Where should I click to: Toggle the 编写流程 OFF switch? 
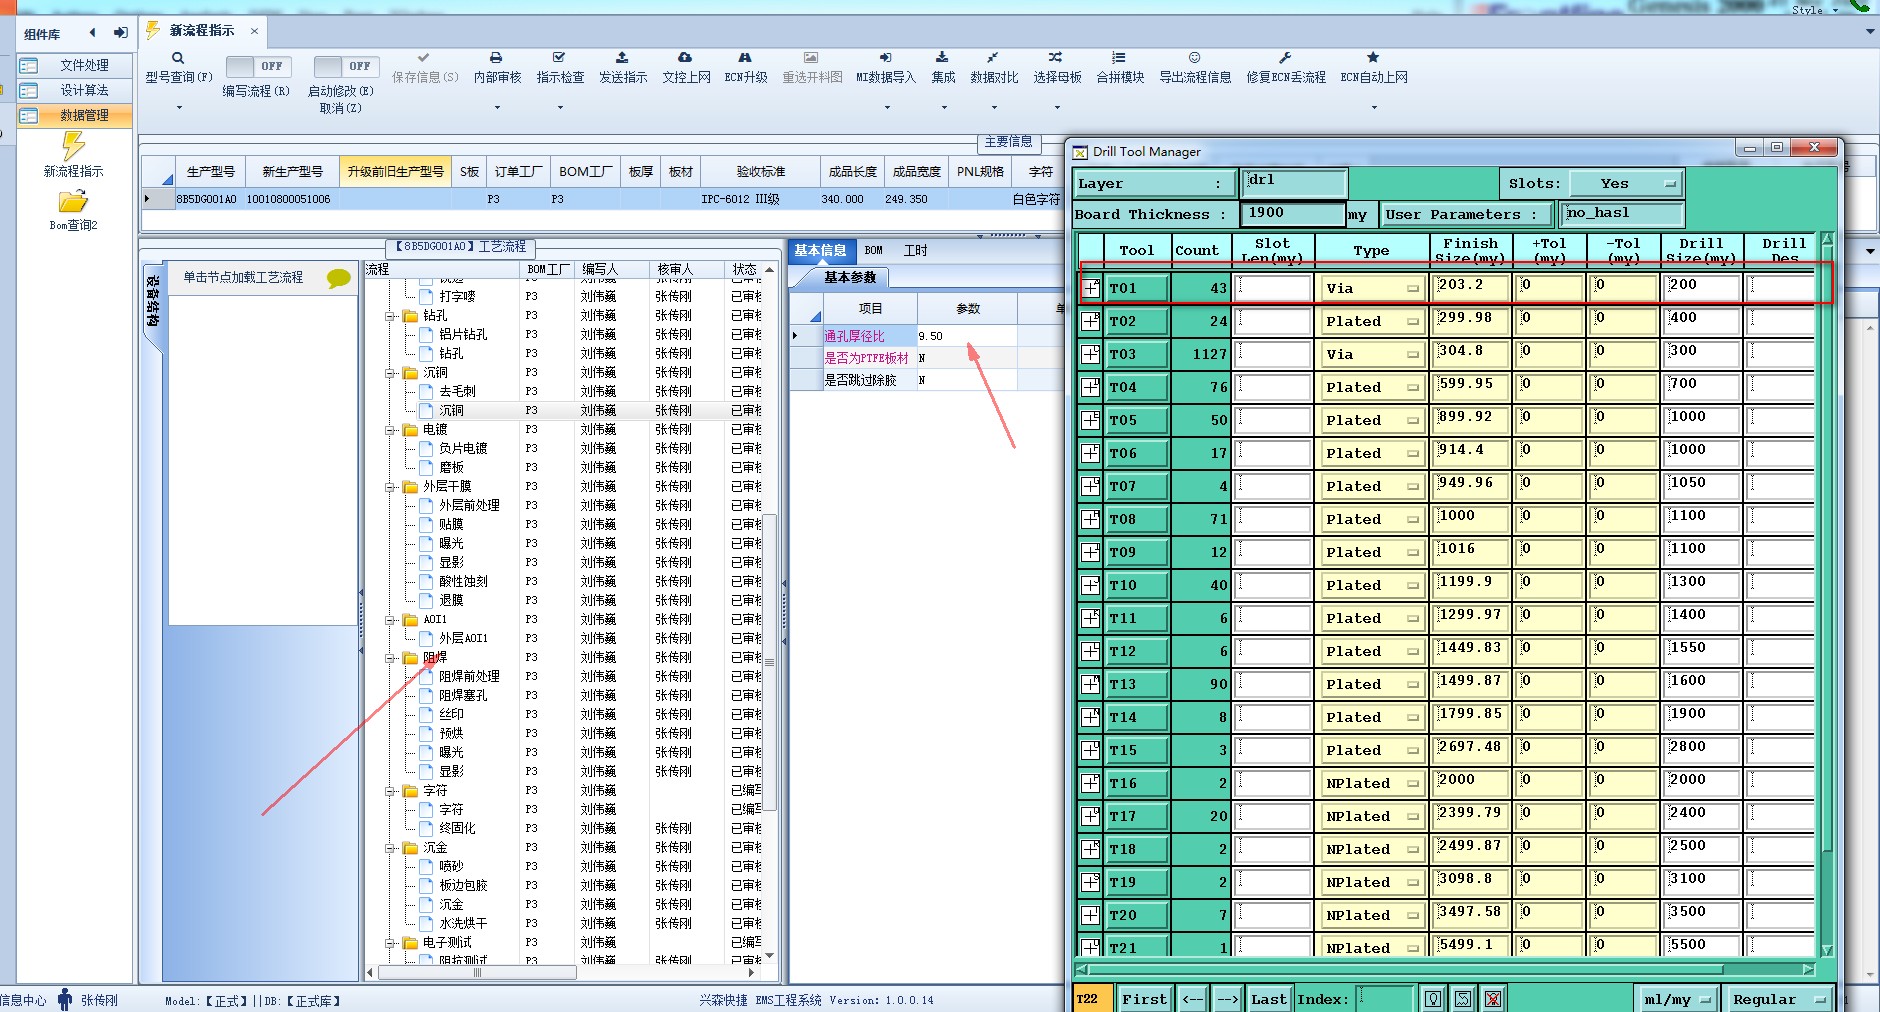point(259,66)
